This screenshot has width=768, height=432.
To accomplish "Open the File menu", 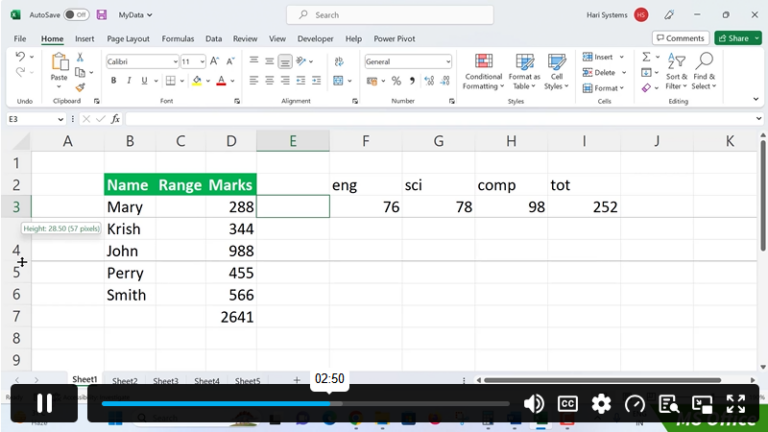I will point(20,39).
